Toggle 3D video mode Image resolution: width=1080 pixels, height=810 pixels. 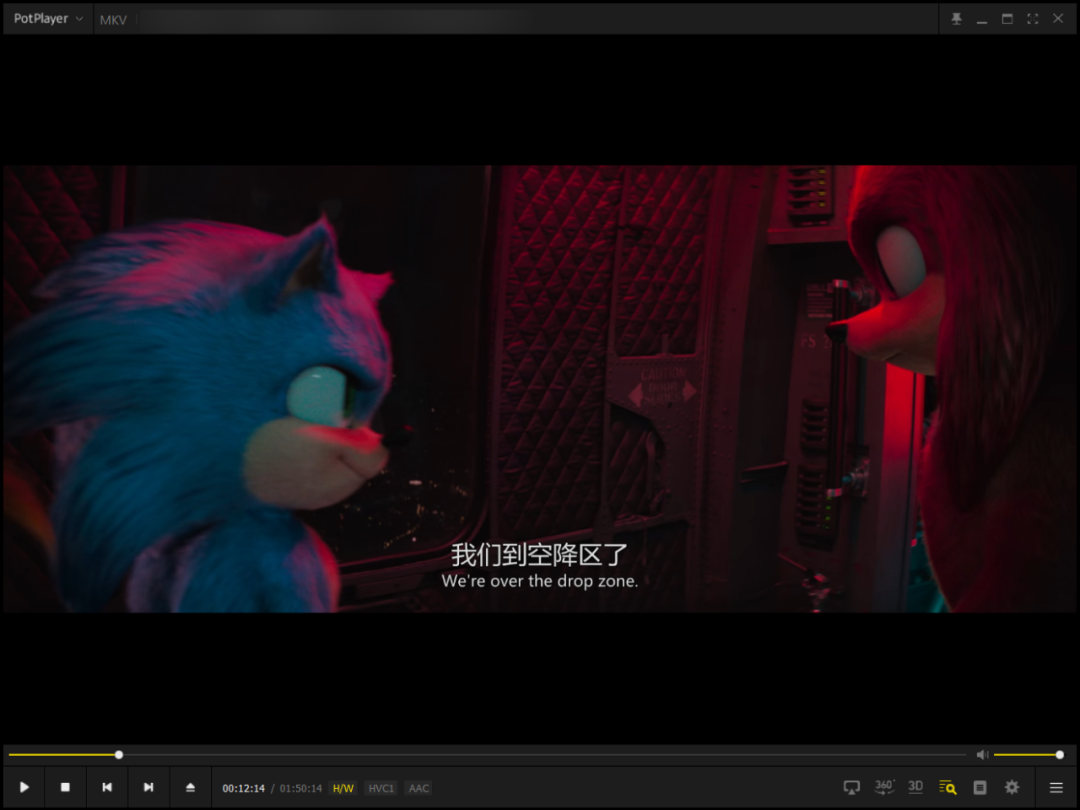(915, 787)
